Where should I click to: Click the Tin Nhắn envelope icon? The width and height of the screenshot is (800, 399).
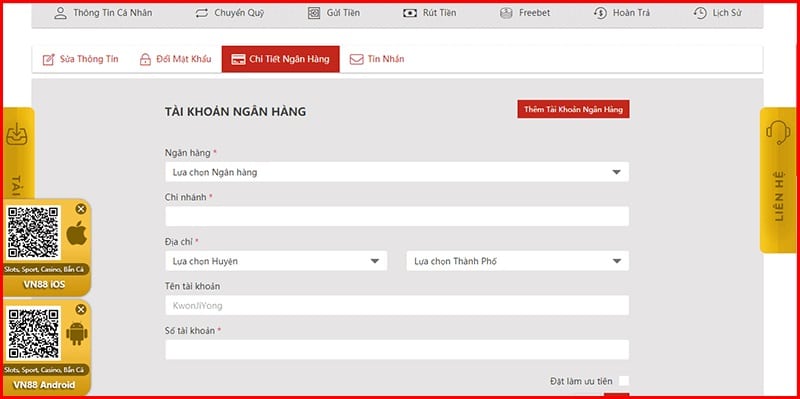coord(356,59)
